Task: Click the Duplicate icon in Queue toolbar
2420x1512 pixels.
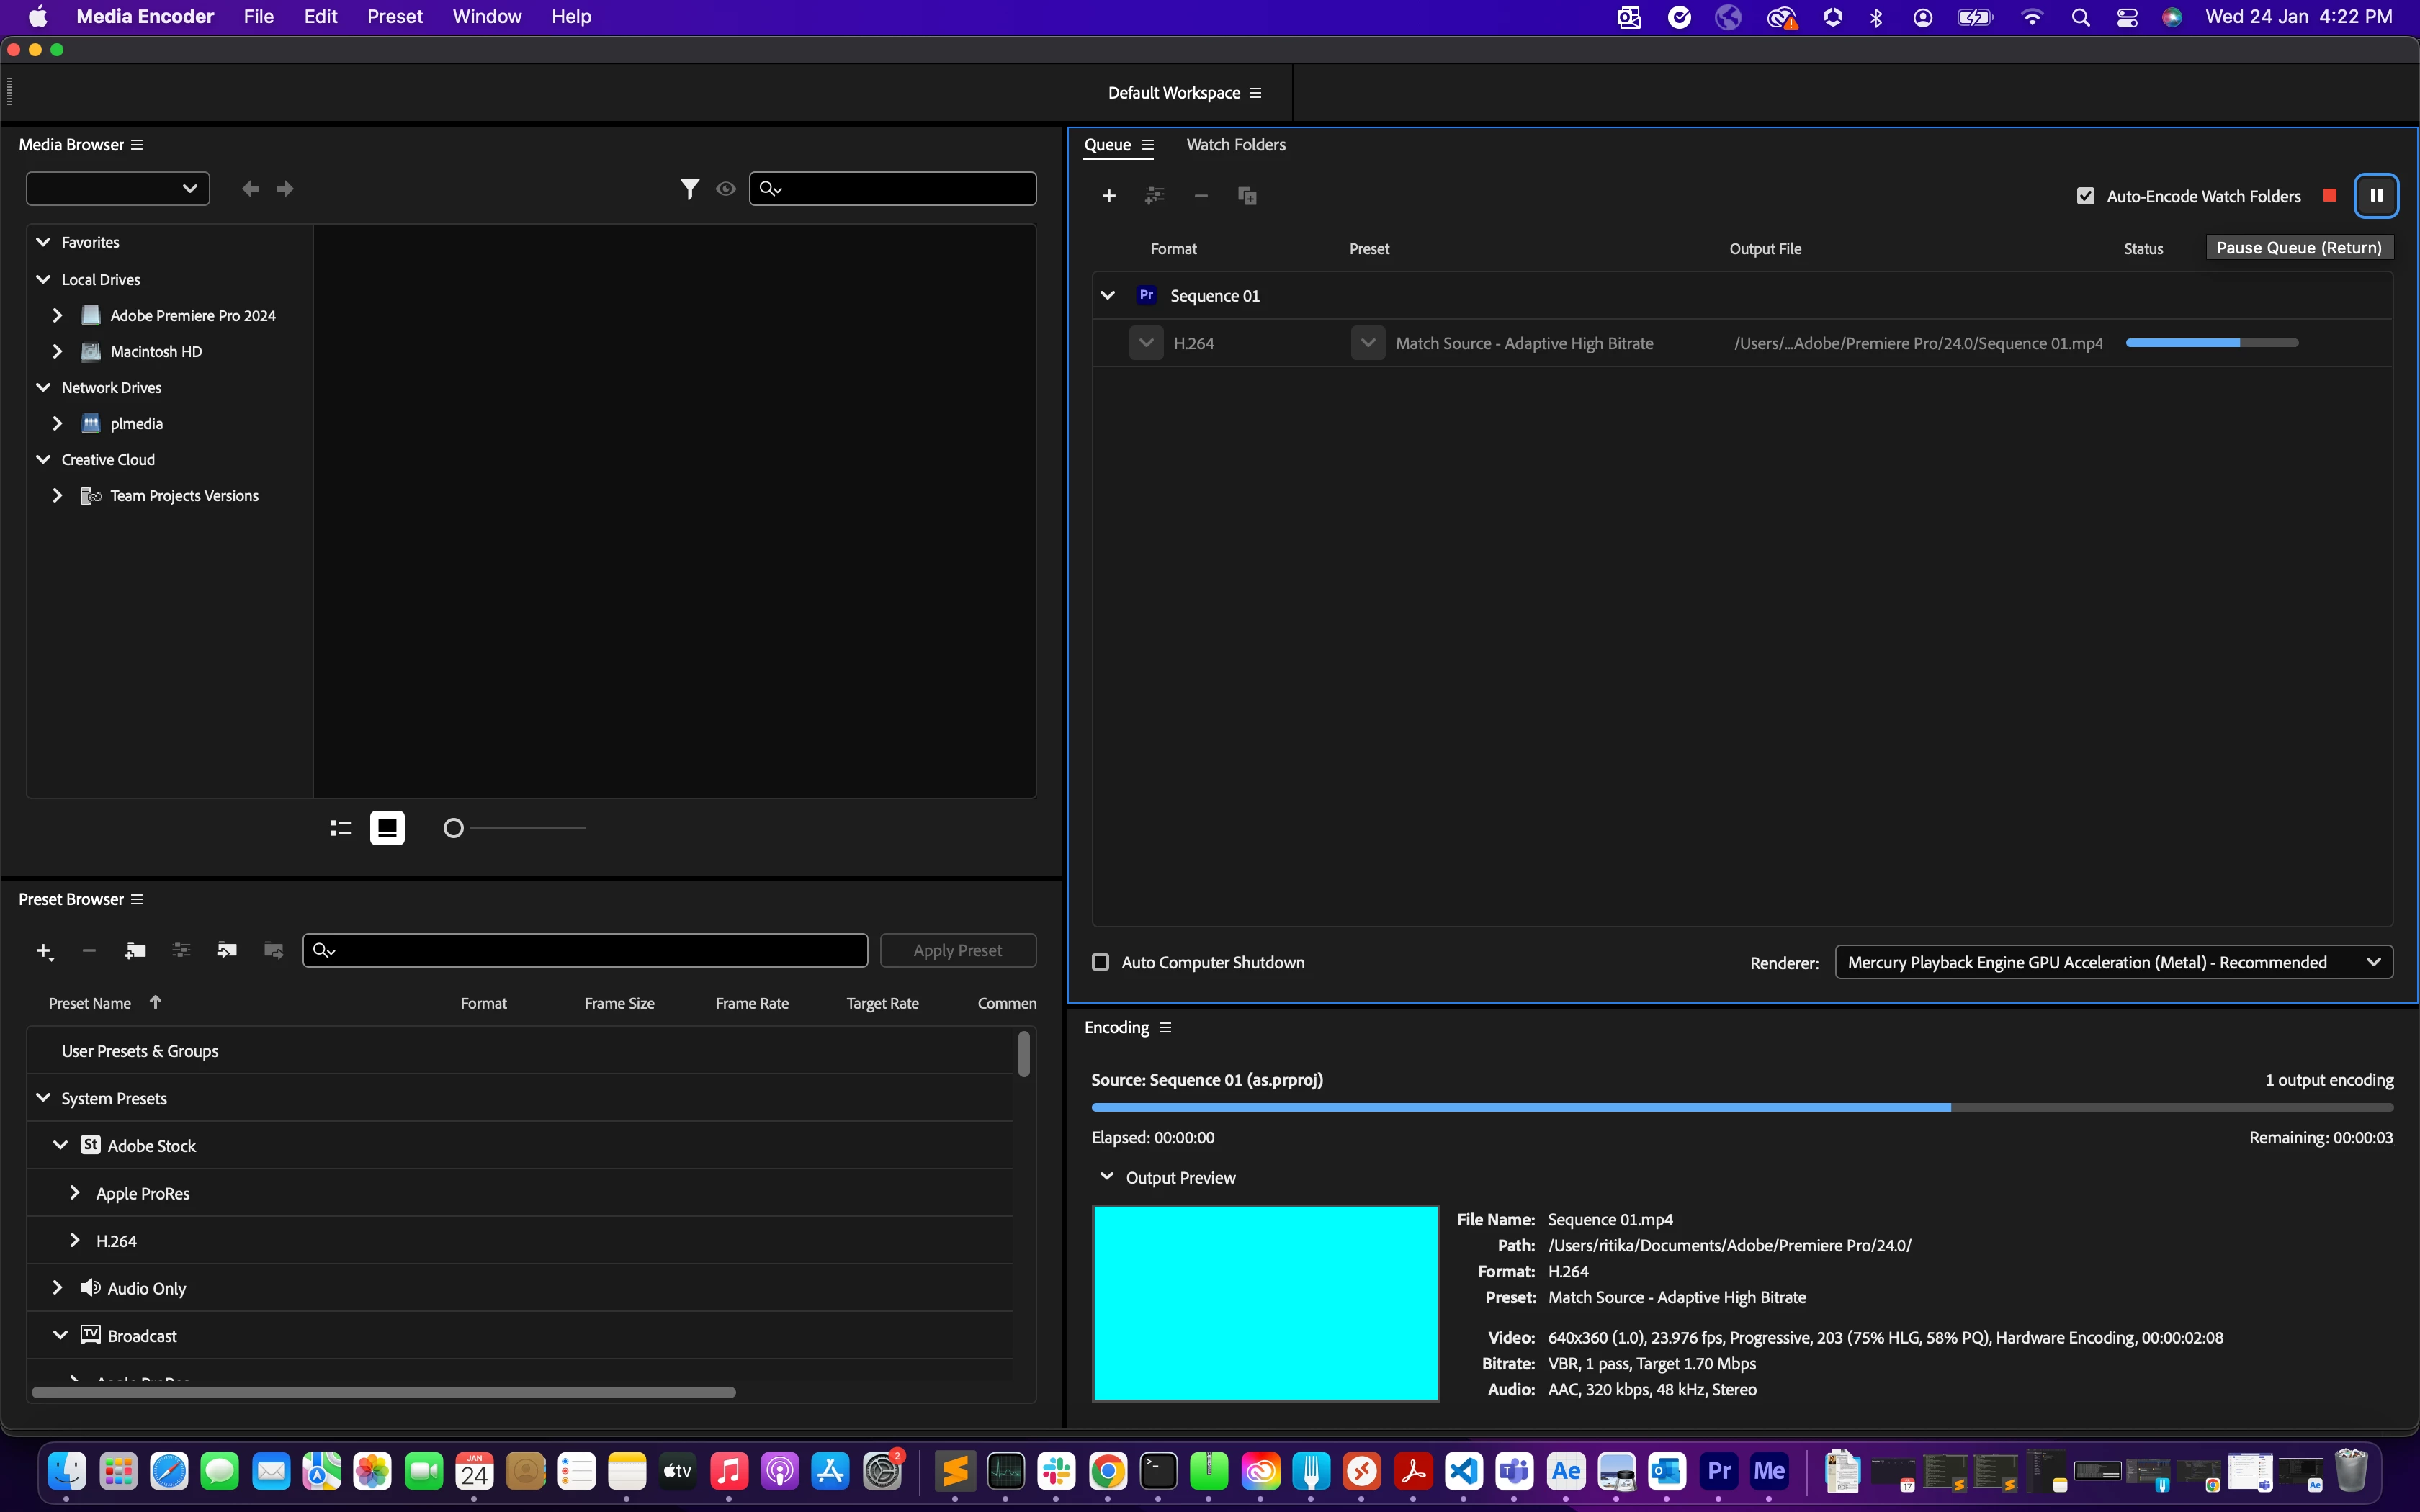Action: 1247,196
